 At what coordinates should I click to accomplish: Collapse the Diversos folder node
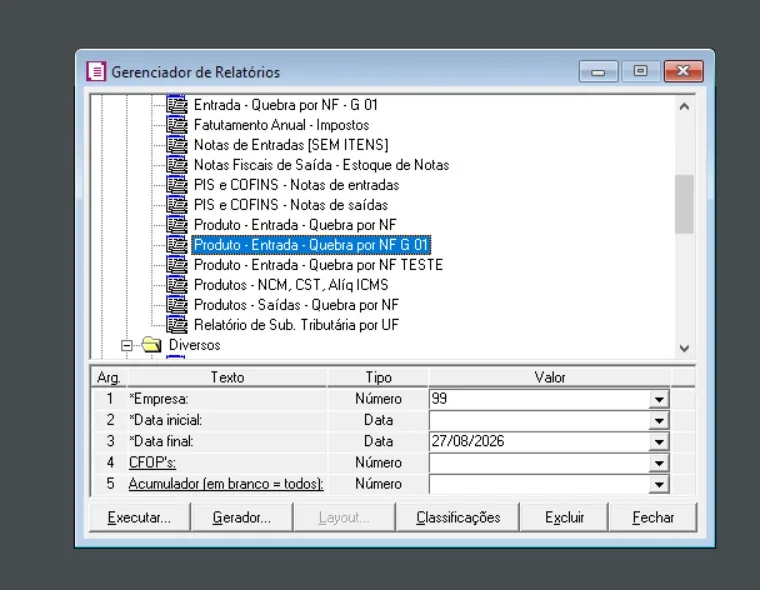[127, 346]
